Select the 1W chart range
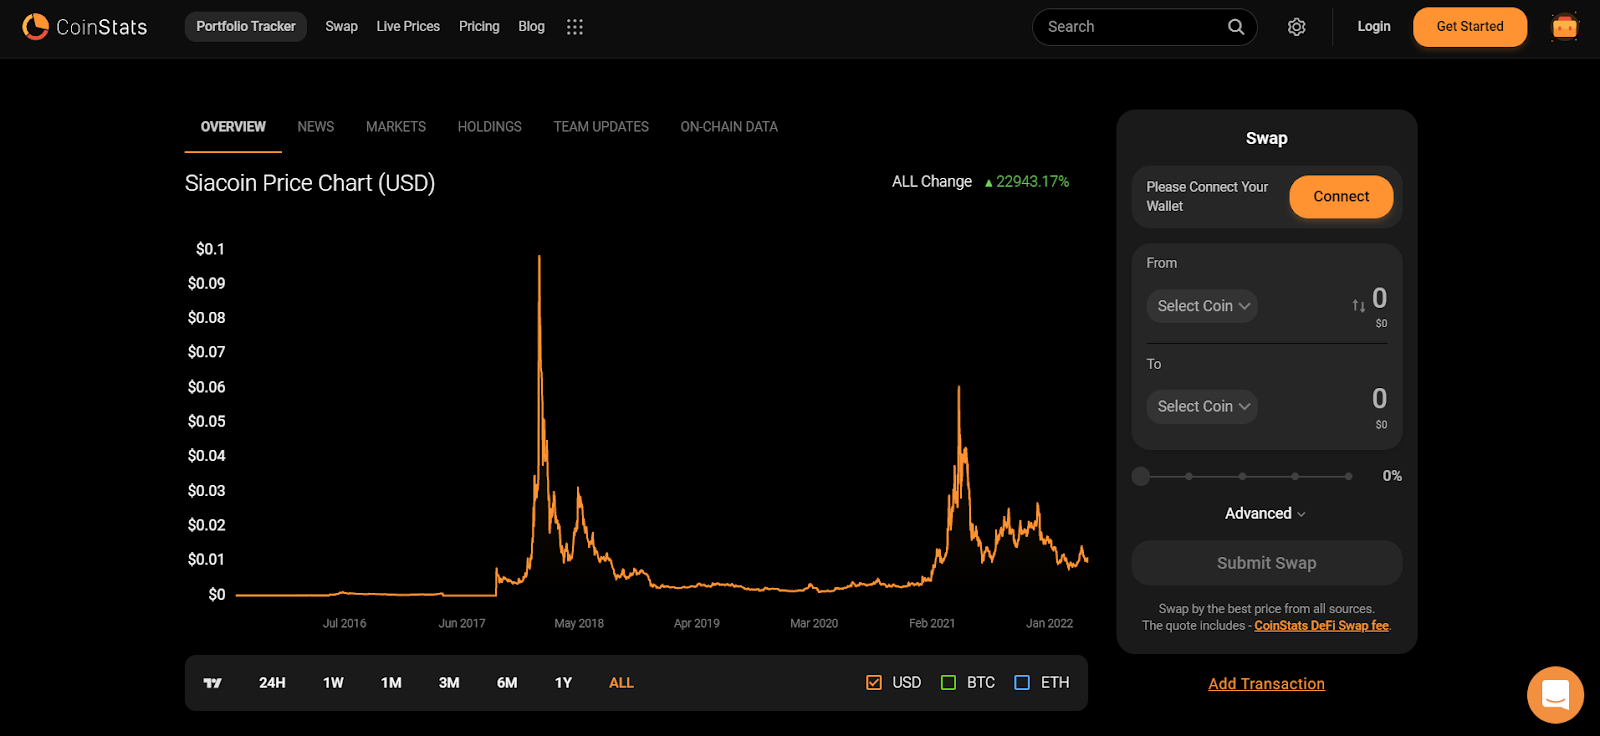Screen dimensions: 1600x736 tap(333, 683)
